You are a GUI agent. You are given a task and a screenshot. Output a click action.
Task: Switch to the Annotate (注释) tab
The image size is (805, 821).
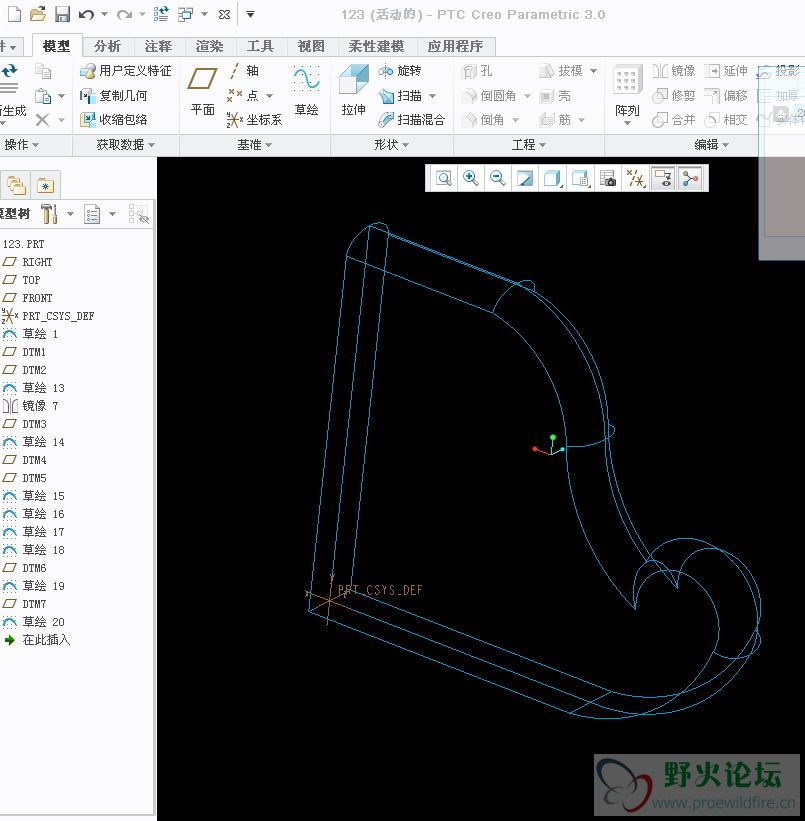tap(158, 46)
